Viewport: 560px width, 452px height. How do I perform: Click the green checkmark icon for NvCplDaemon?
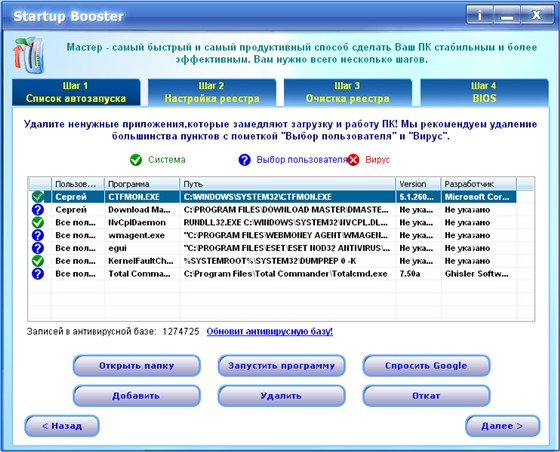click(38, 222)
